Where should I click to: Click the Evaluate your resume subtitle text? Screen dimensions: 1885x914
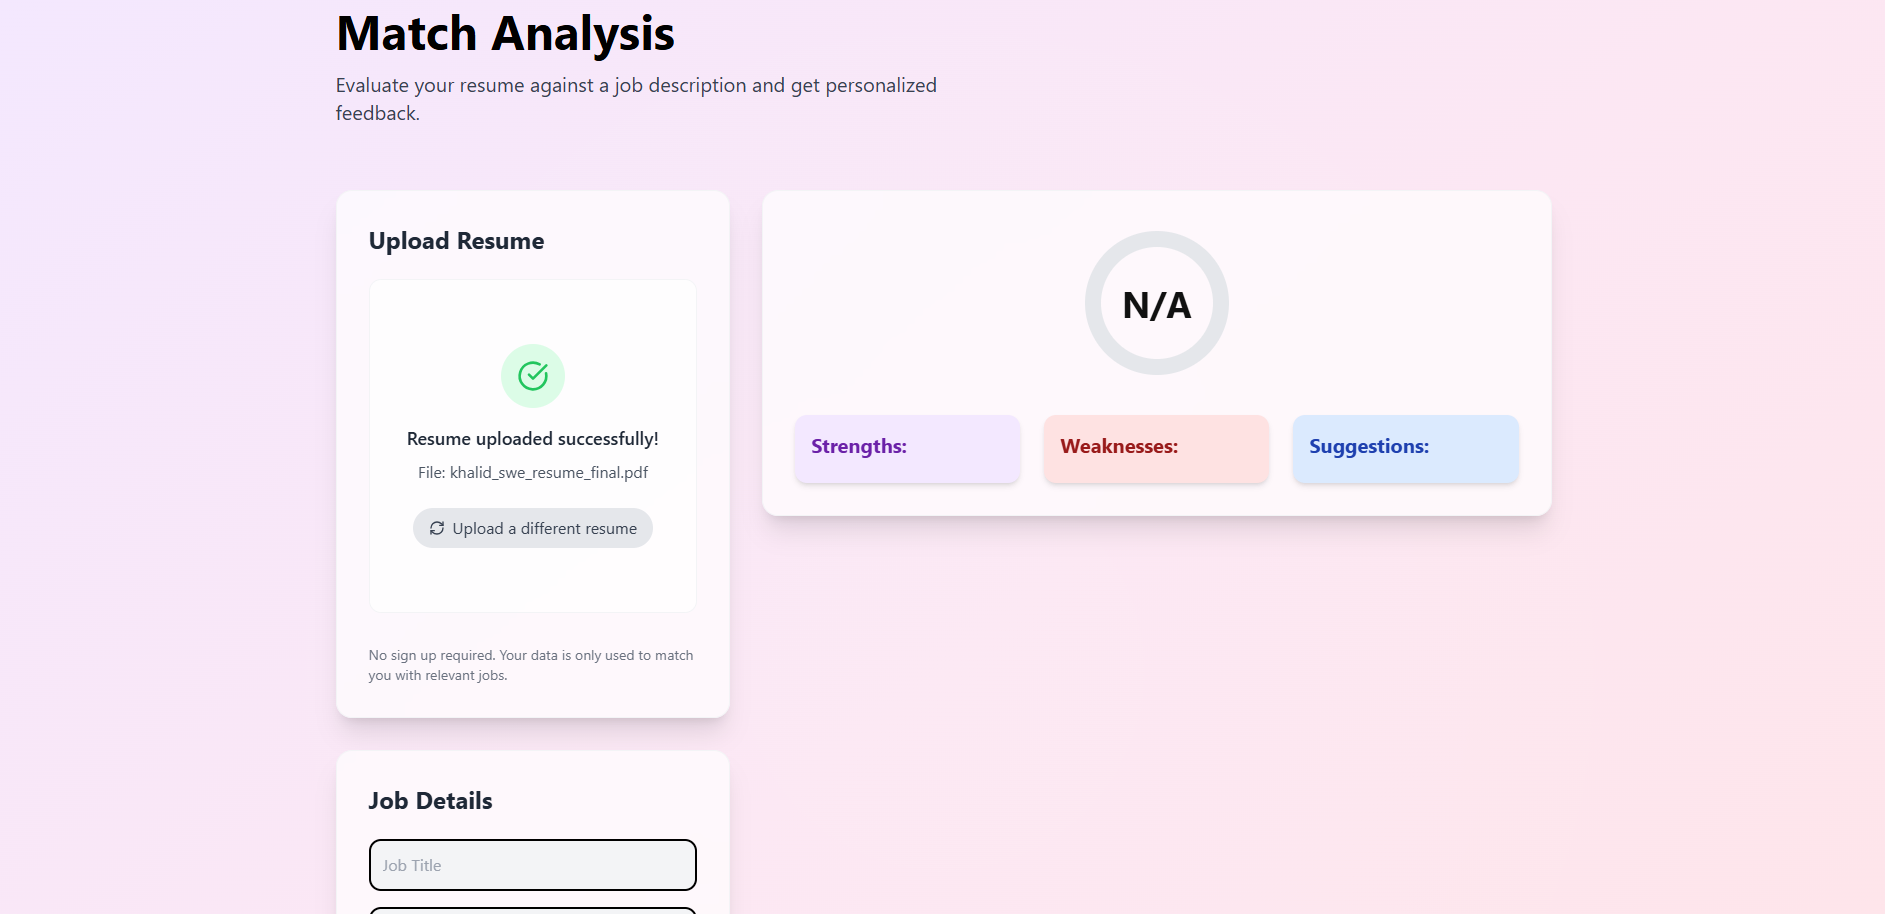[x=636, y=99]
